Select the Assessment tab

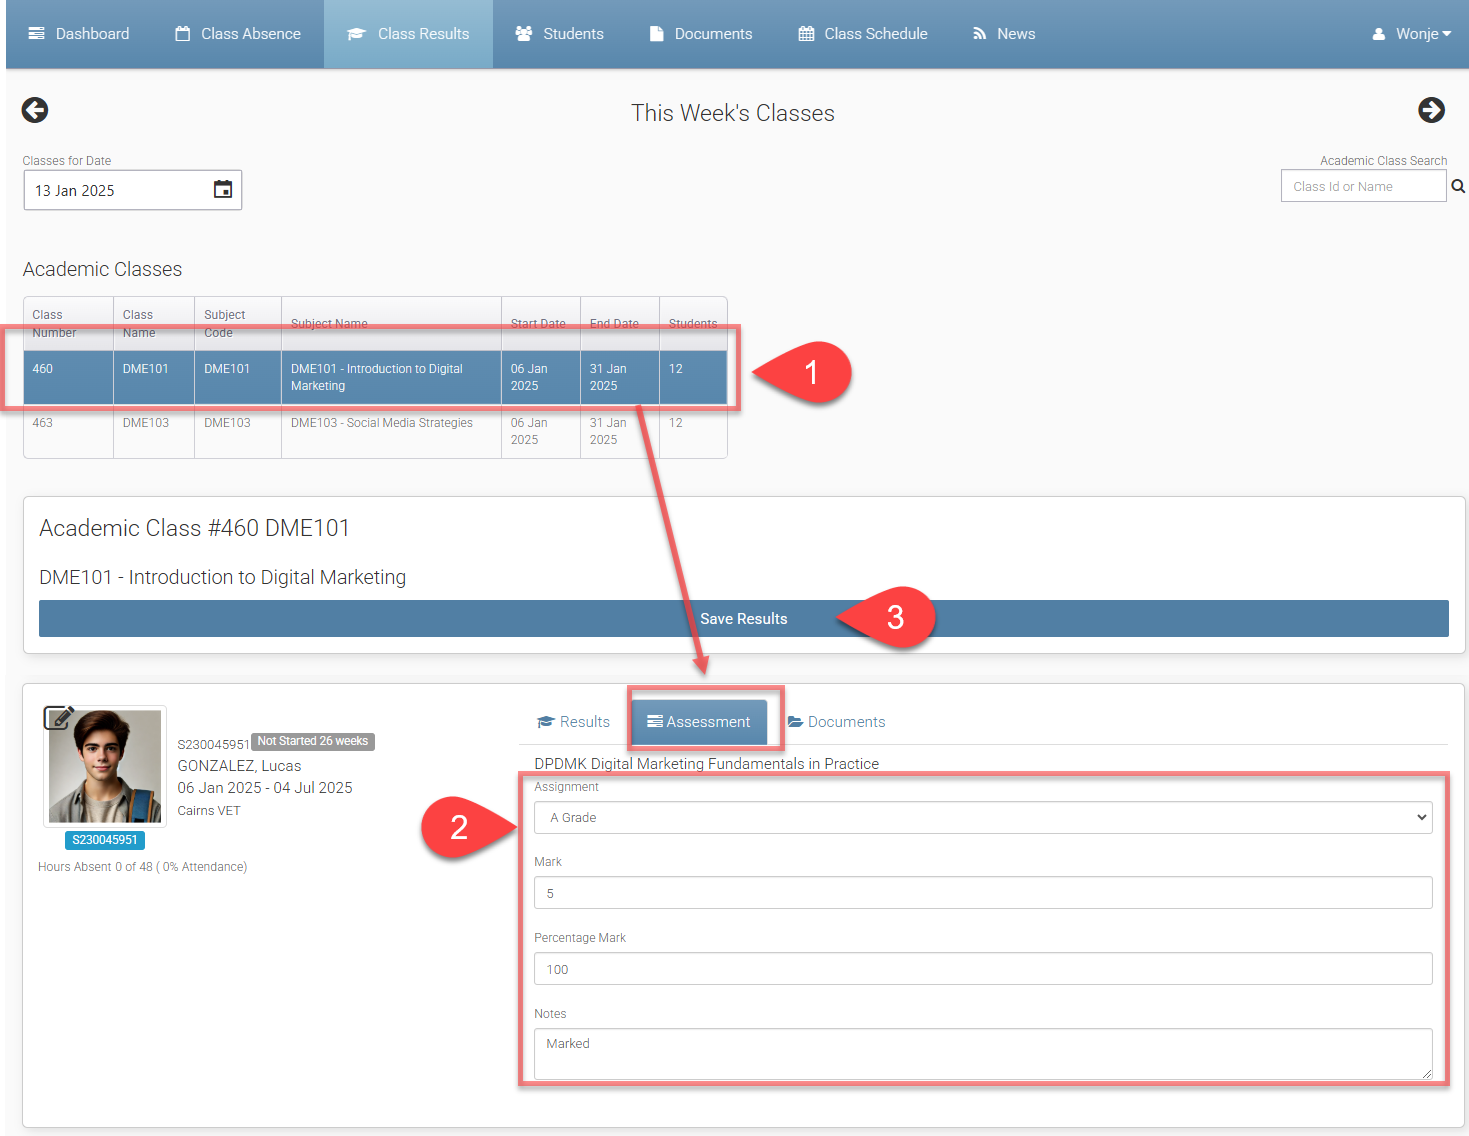(698, 722)
